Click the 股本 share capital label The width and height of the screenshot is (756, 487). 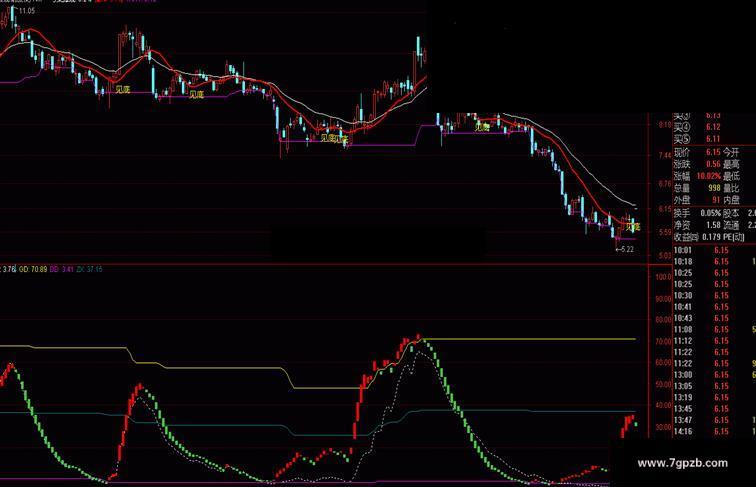pos(731,213)
